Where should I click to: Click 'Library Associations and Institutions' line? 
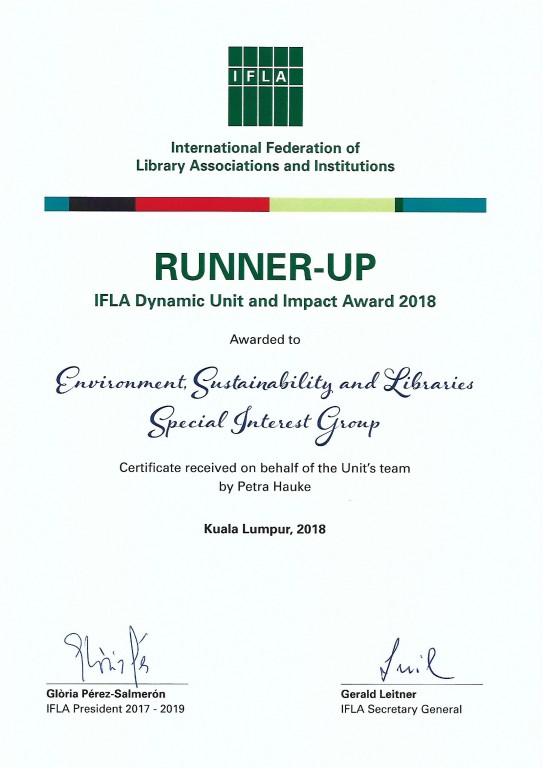click(x=265, y=166)
